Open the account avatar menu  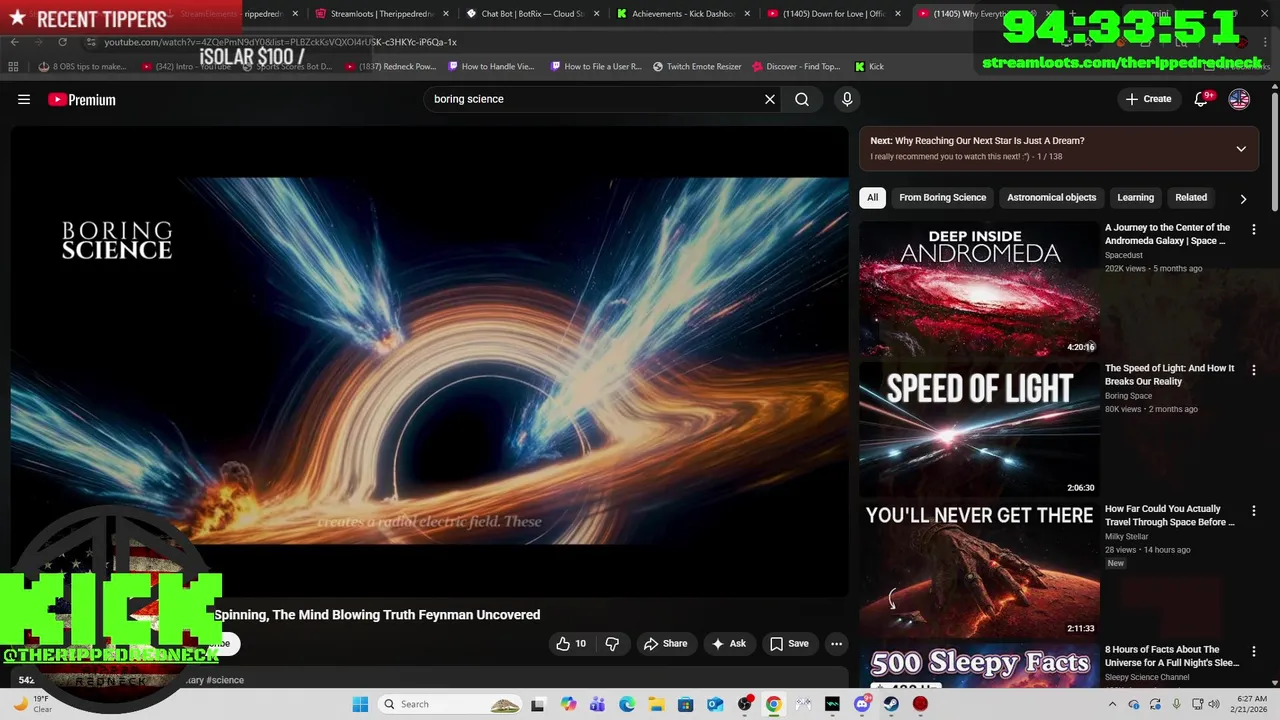tap(1239, 99)
